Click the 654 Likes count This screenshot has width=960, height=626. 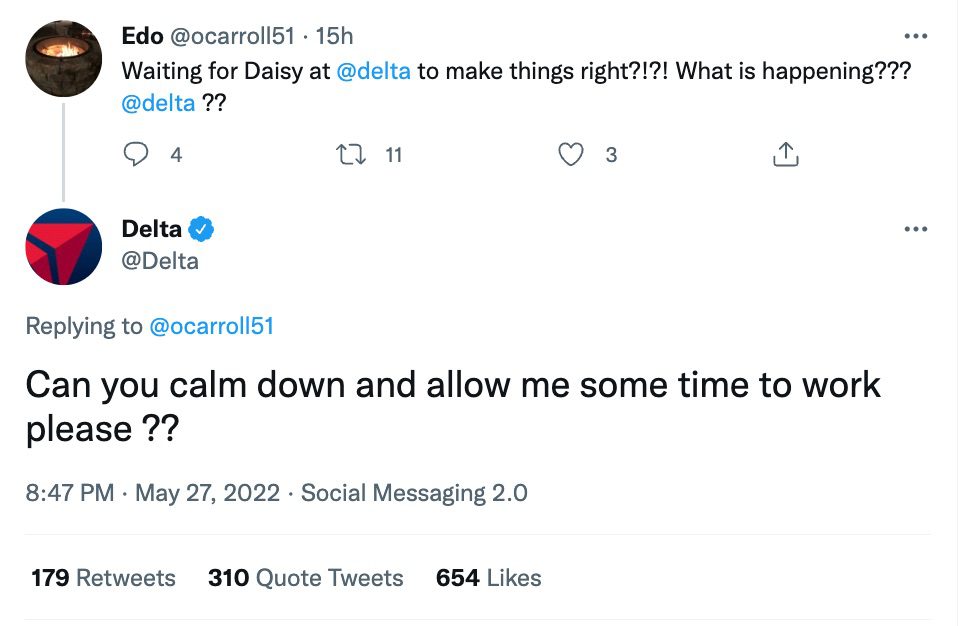tap(487, 578)
